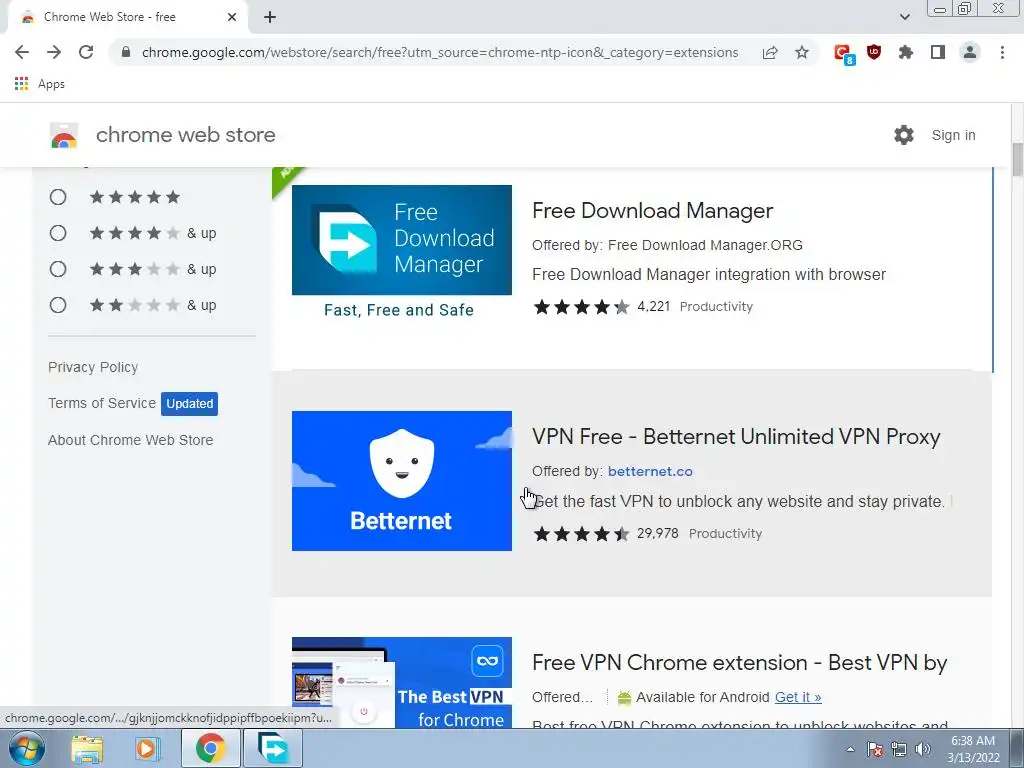The height and width of the screenshot is (768, 1024).
Task: Toggle the browser side panel icon
Action: click(938, 52)
